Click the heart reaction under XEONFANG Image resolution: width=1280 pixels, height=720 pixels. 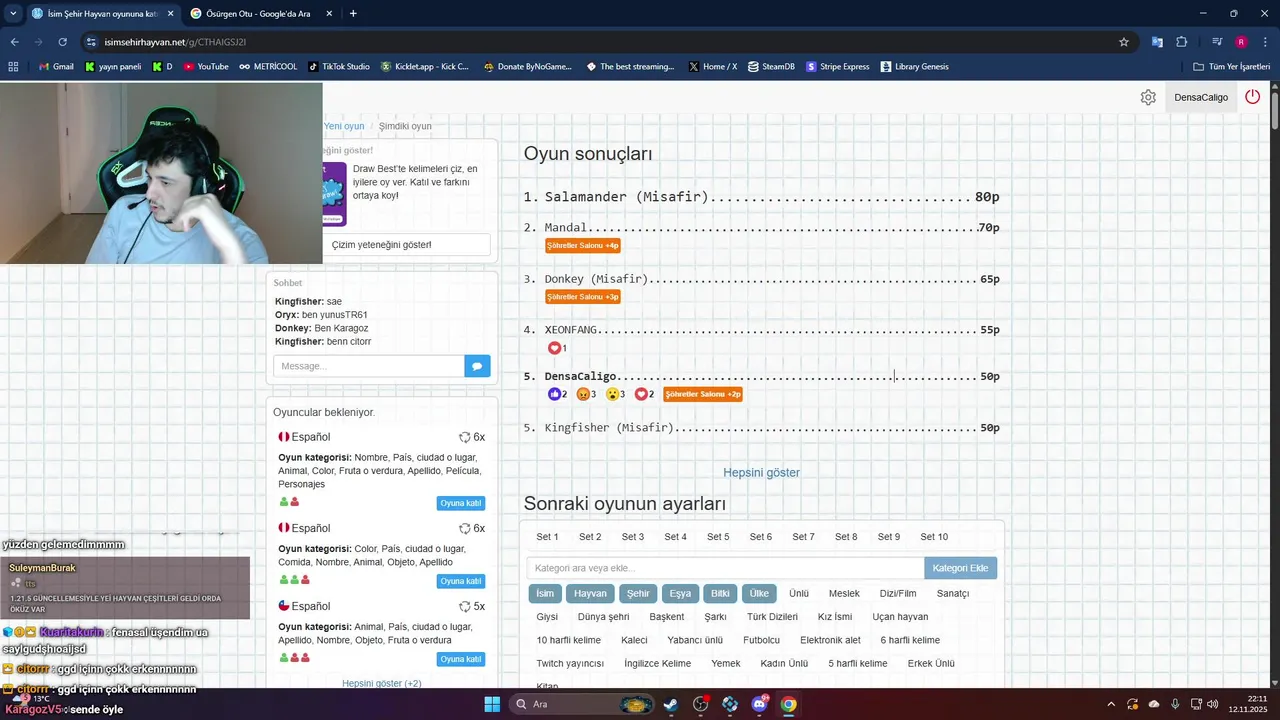[x=555, y=348]
